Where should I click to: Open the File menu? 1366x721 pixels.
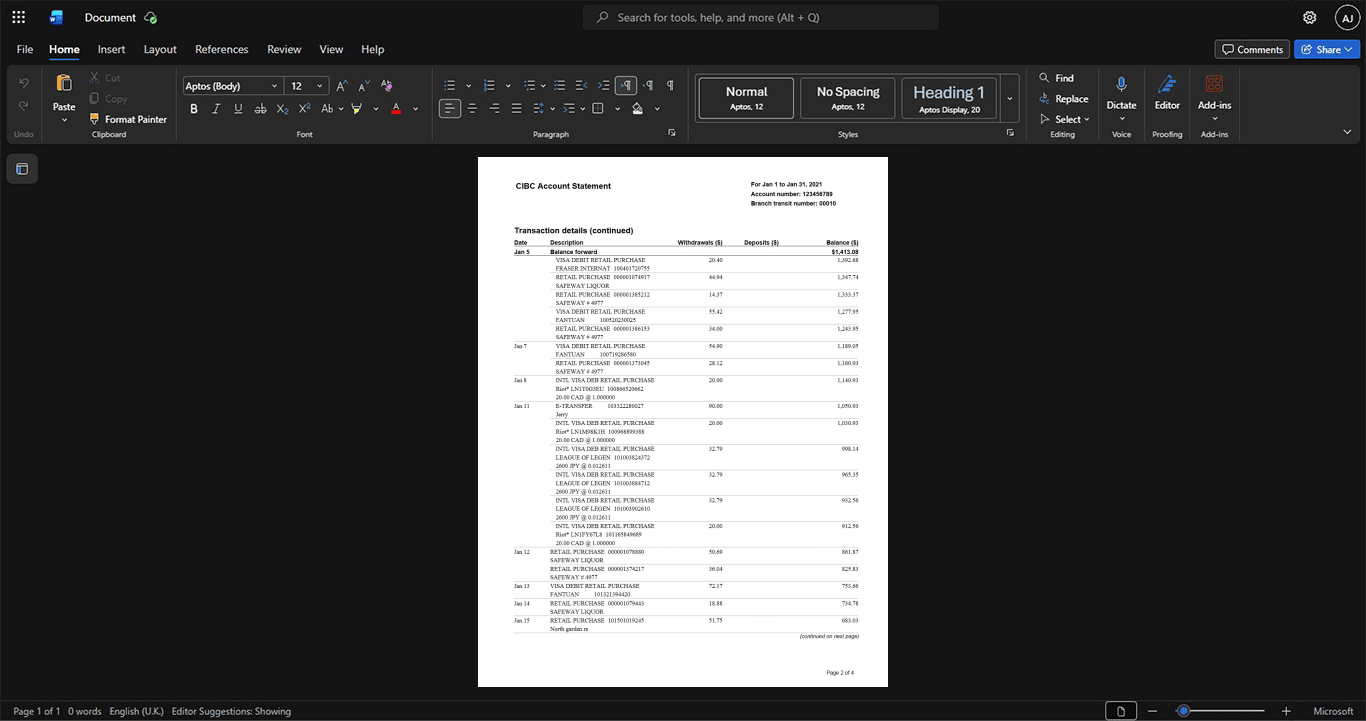(x=25, y=49)
